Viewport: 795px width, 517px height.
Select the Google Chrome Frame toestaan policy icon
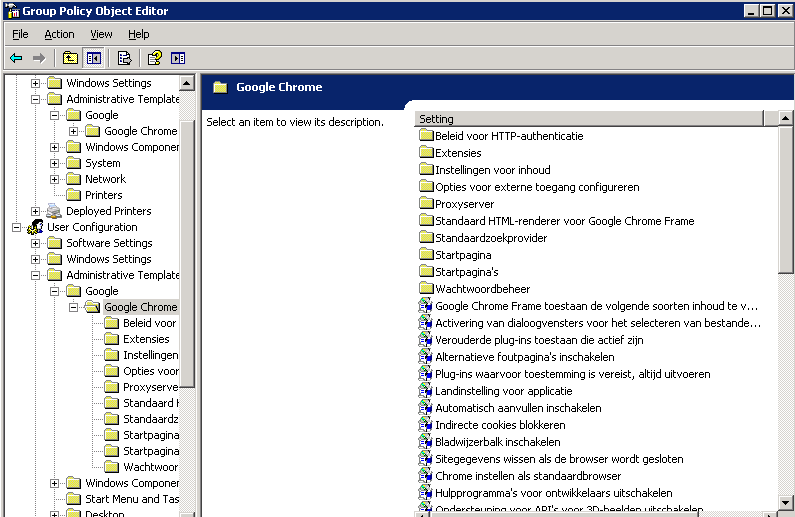(425, 306)
